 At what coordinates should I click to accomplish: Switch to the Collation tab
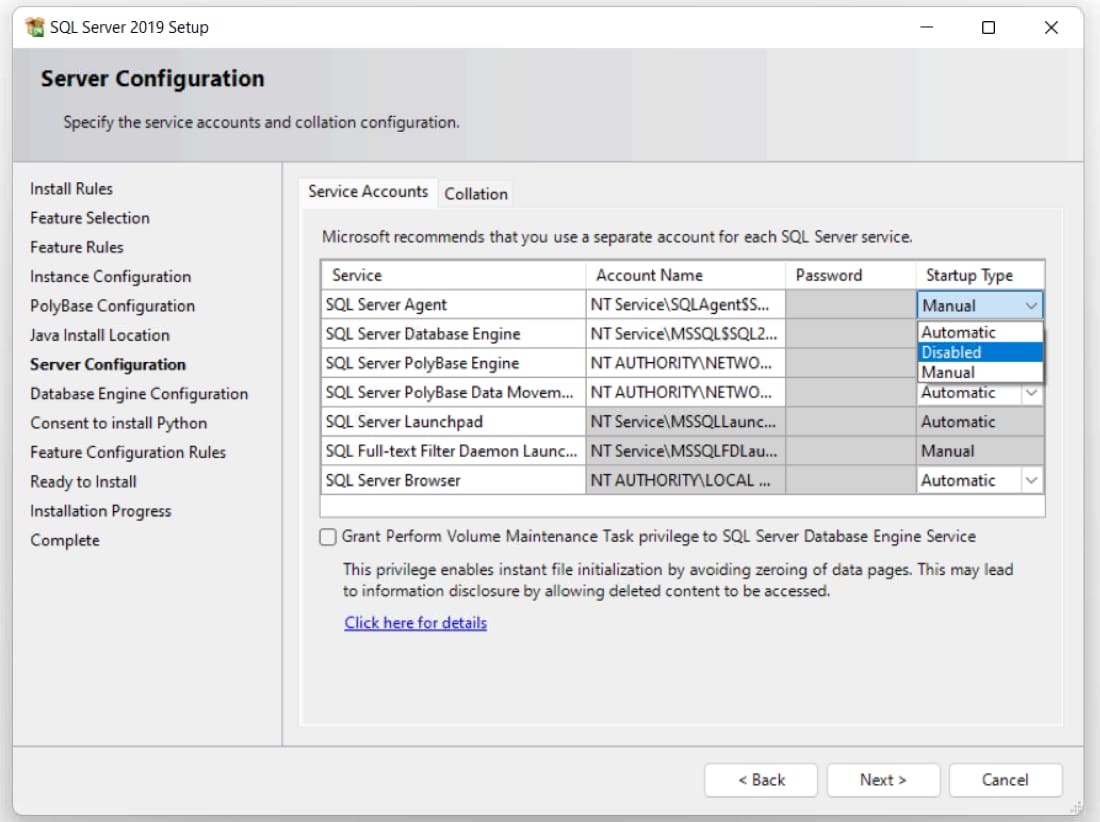(x=476, y=194)
